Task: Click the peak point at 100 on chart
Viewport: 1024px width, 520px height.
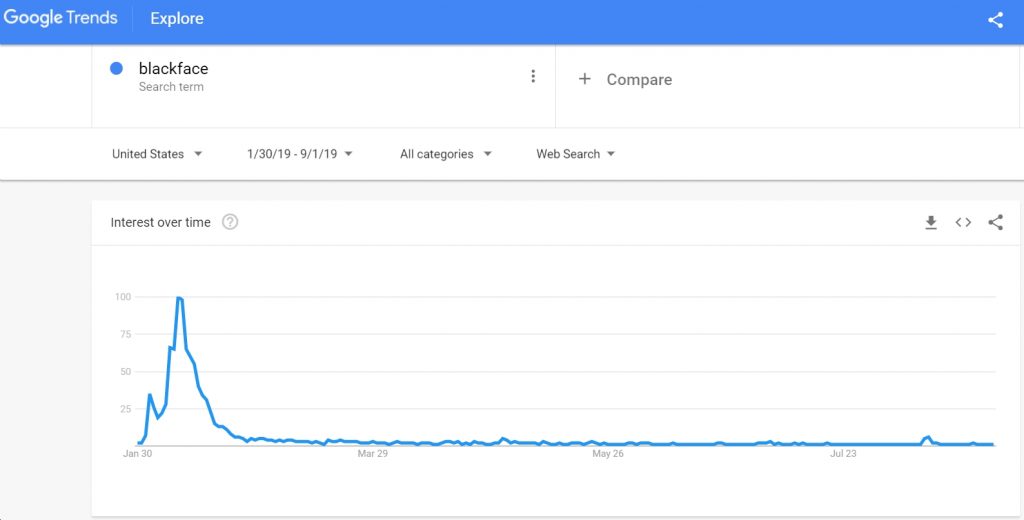Action: 178,298
